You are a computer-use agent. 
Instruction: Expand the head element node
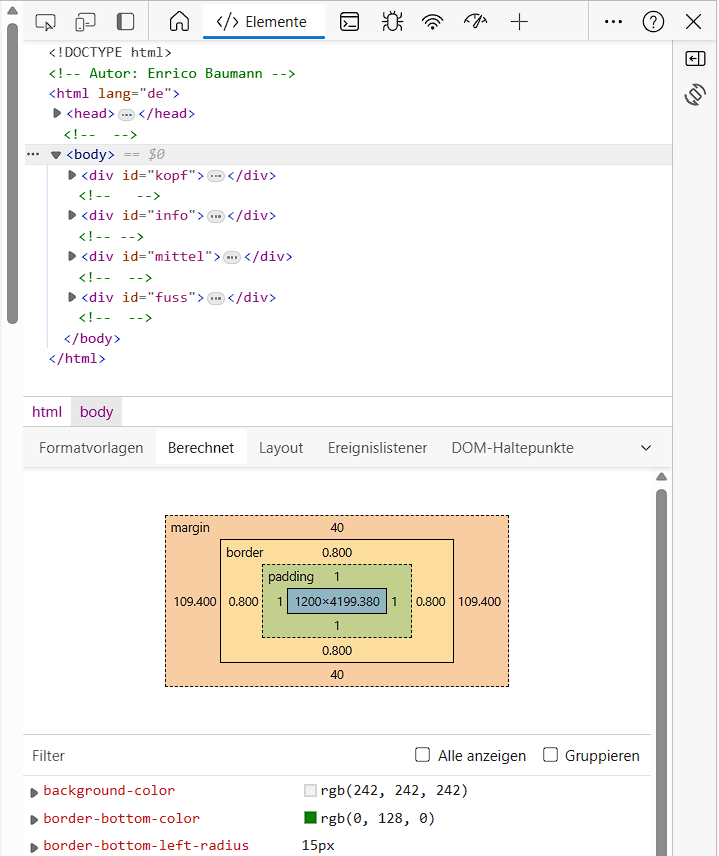click(57, 114)
